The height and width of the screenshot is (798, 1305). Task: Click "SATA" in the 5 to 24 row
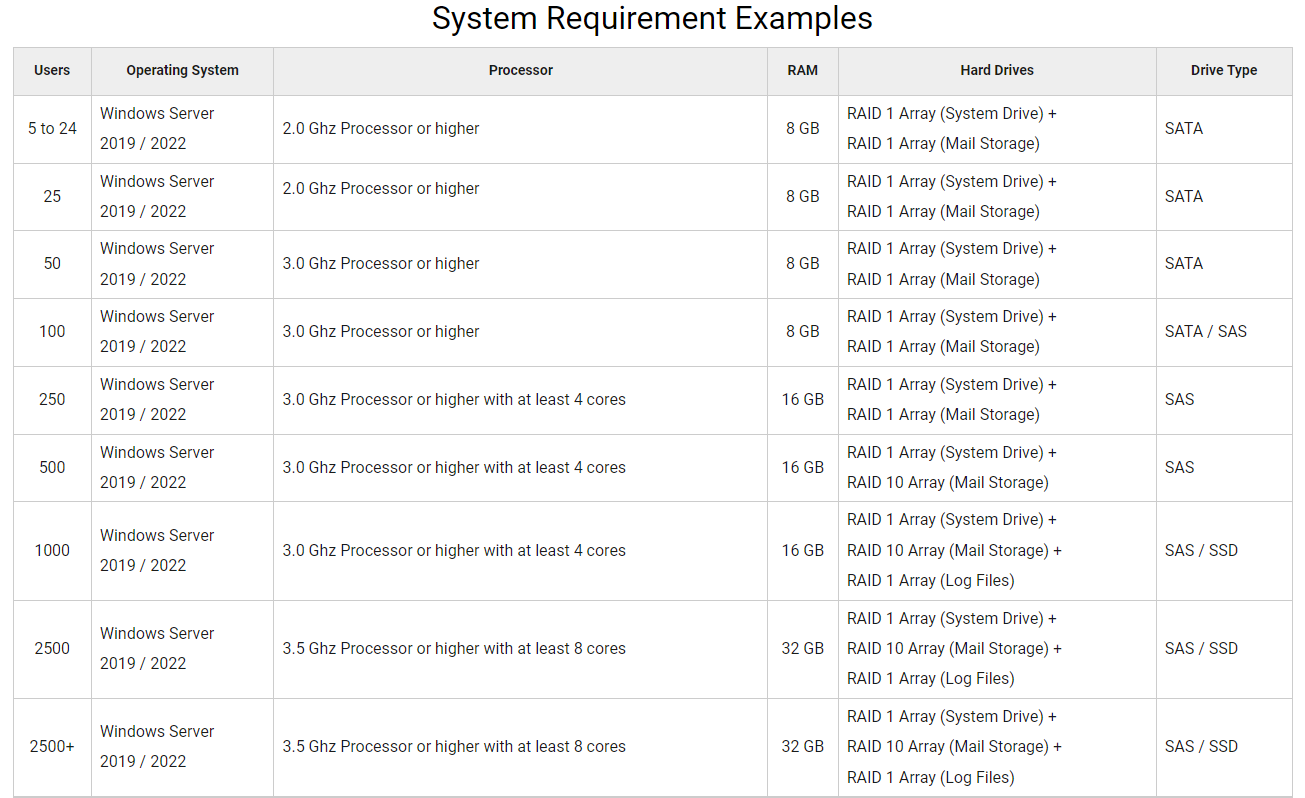[x=1184, y=129]
